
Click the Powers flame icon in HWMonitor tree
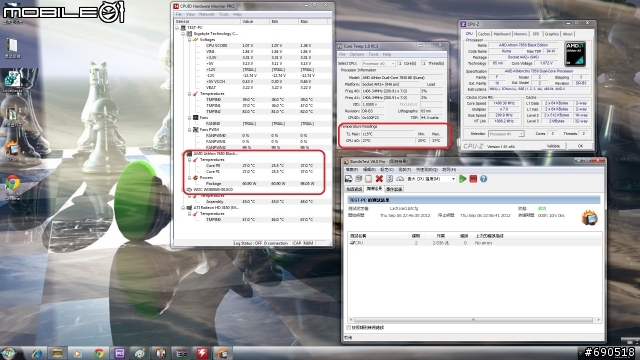coord(196,178)
